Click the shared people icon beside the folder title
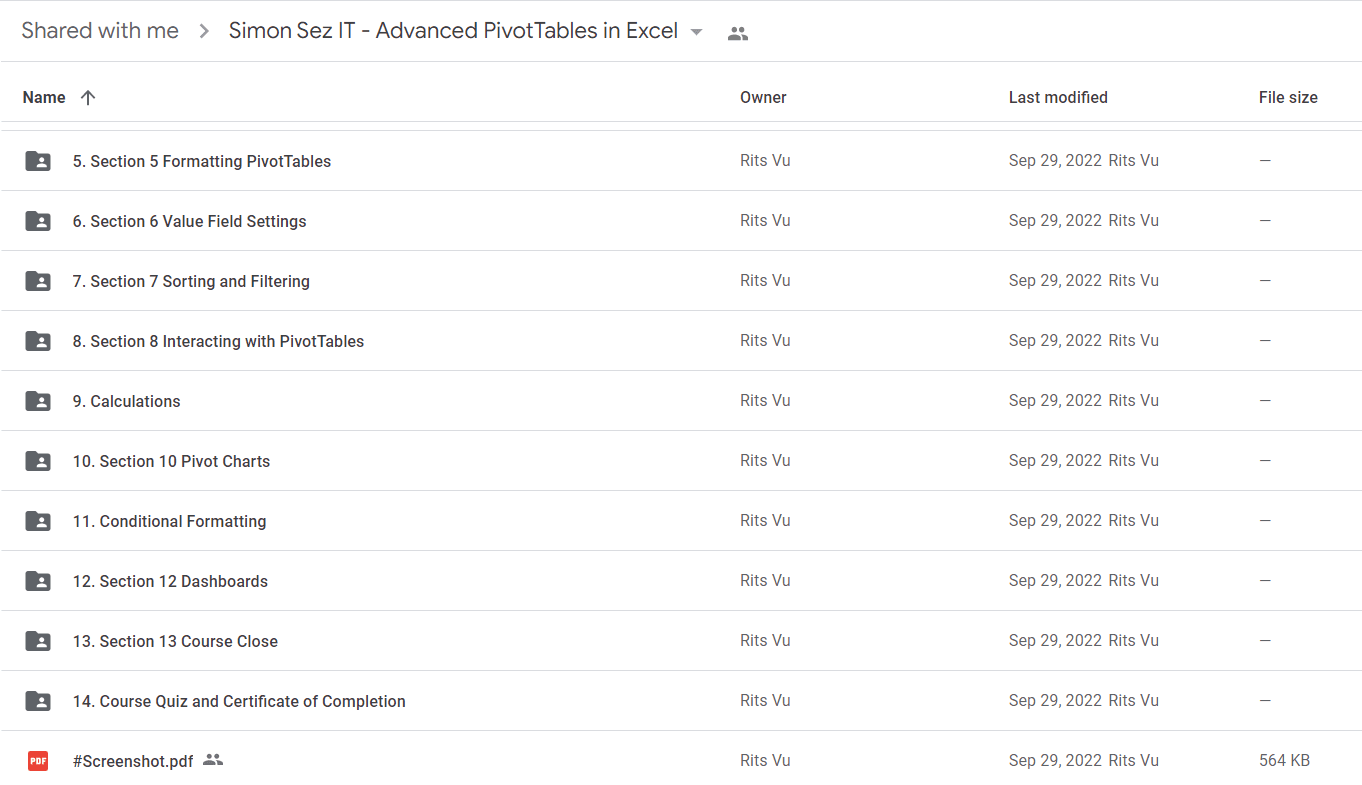1362x785 pixels. click(738, 33)
